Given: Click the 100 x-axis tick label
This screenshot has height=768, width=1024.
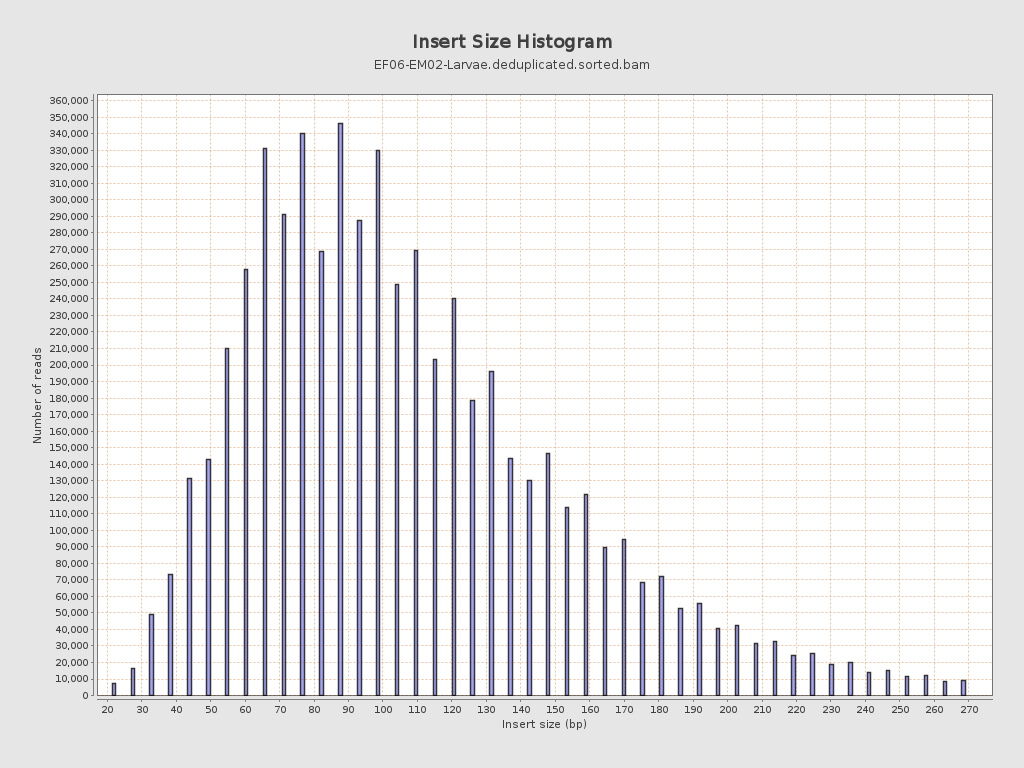Looking at the screenshot, I should (x=383, y=709).
